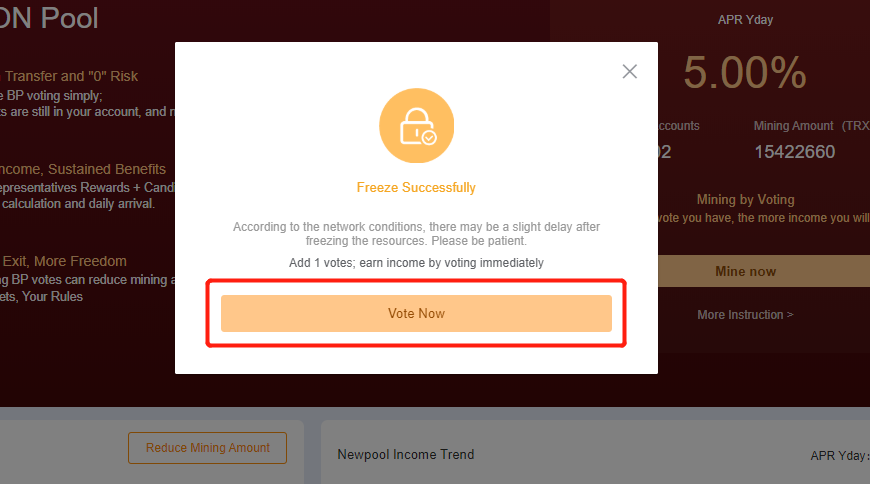Click the Transfer and "0" Risk heading
Image resolution: width=870 pixels, height=484 pixels.
(x=70, y=76)
